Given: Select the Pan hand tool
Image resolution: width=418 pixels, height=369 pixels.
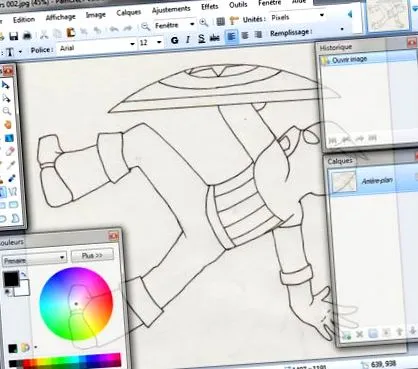Looking at the screenshot, I should (x=8, y=125).
